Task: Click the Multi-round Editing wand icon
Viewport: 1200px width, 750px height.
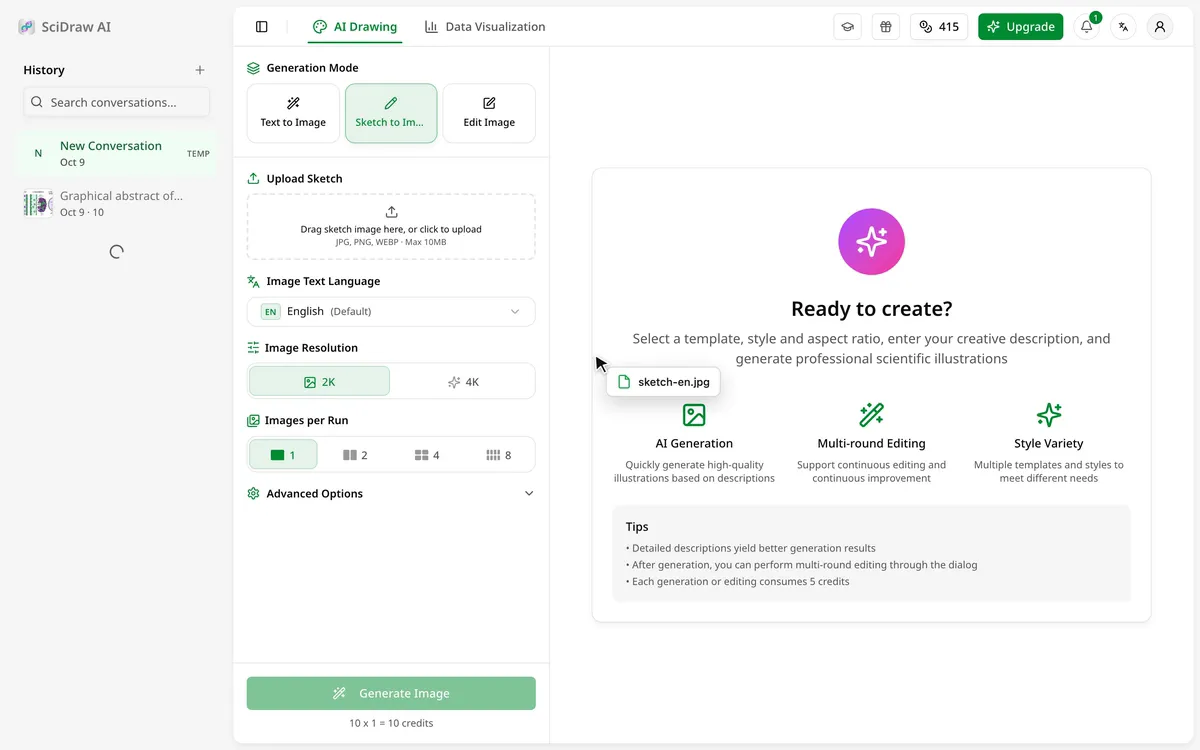Action: (871, 415)
